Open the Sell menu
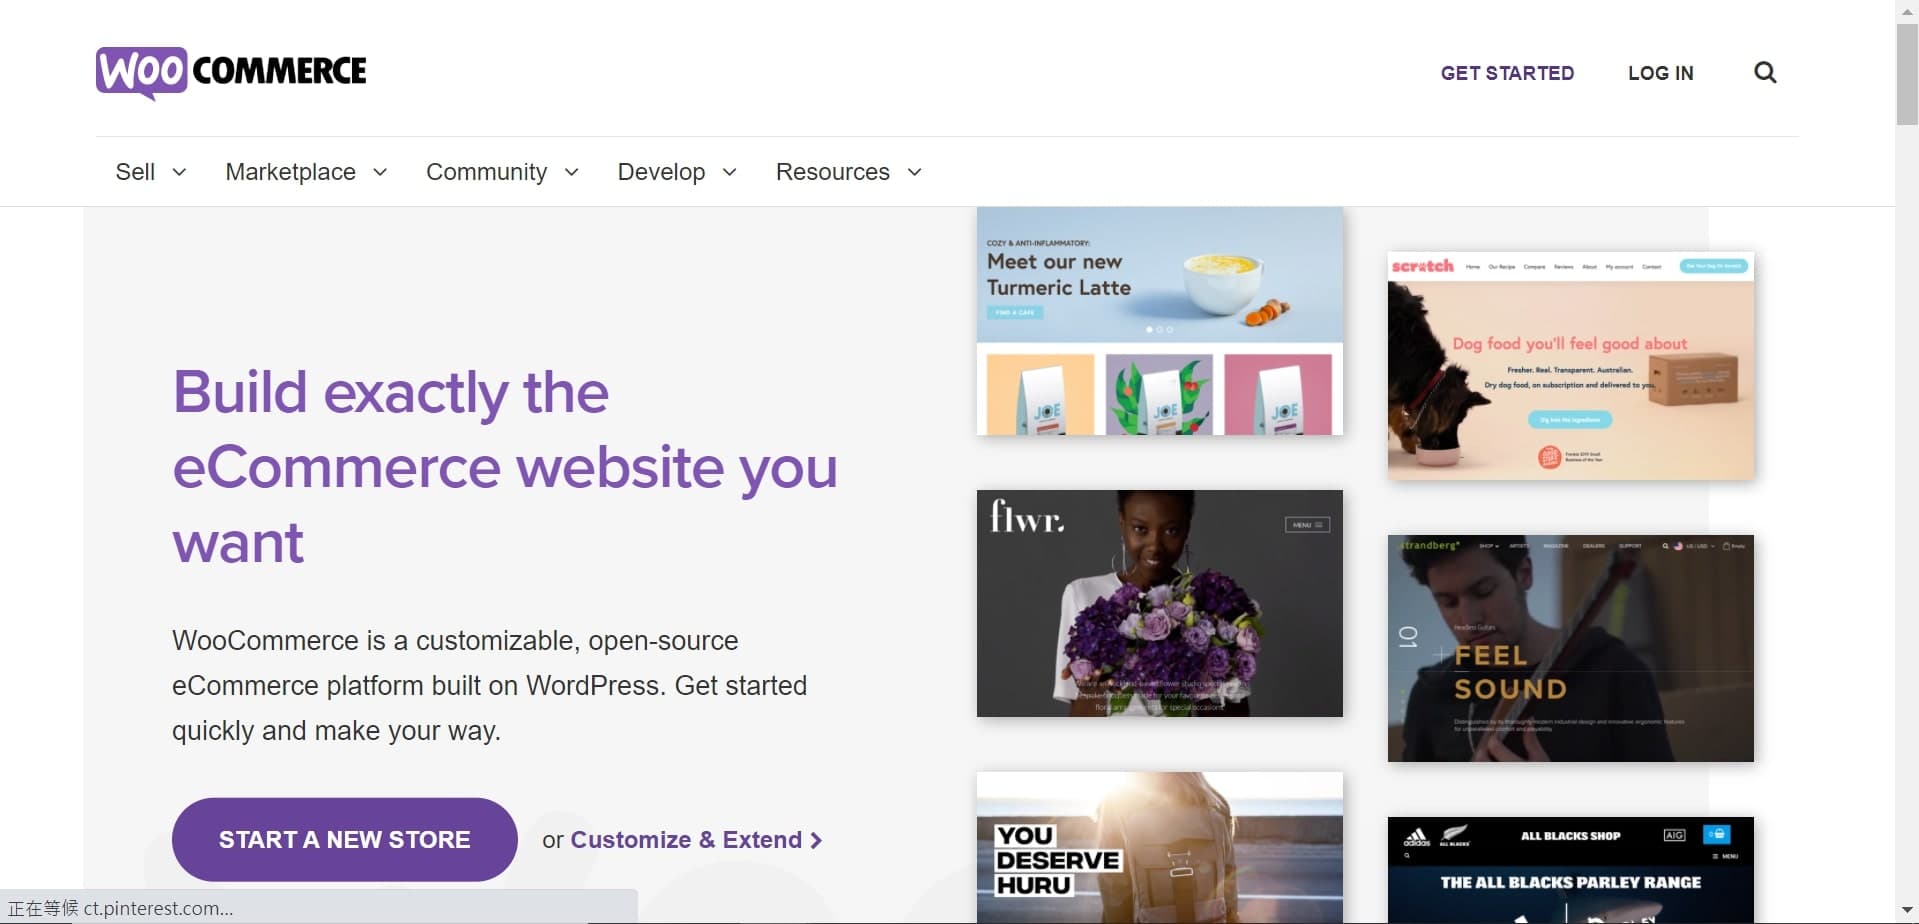This screenshot has width=1919, height=924. point(135,172)
